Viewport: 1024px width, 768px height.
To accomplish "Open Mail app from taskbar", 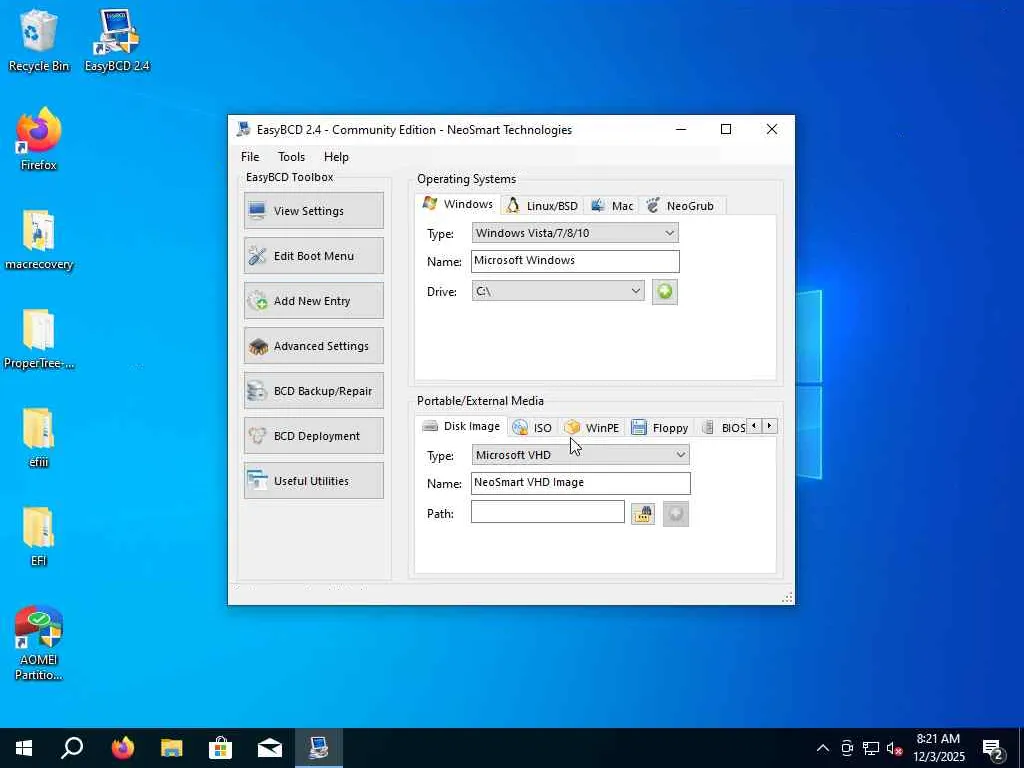I will click(270, 748).
